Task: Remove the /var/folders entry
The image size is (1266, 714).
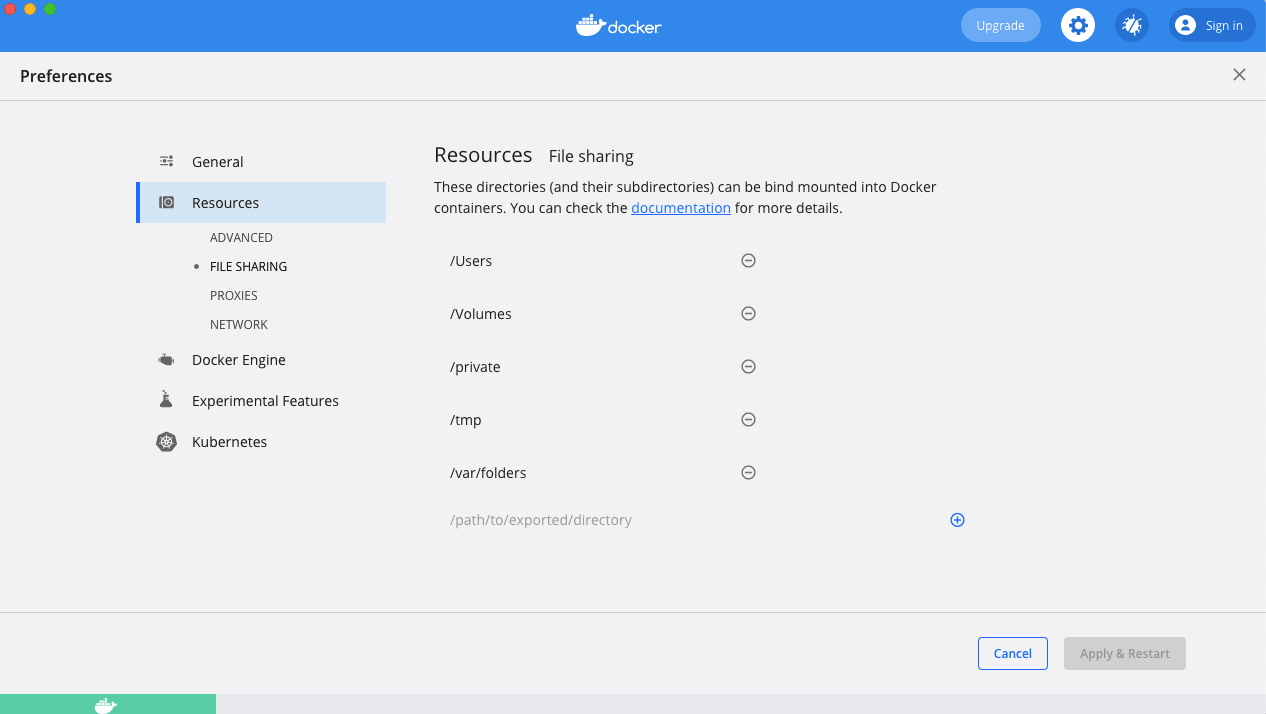Action: coord(748,472)
